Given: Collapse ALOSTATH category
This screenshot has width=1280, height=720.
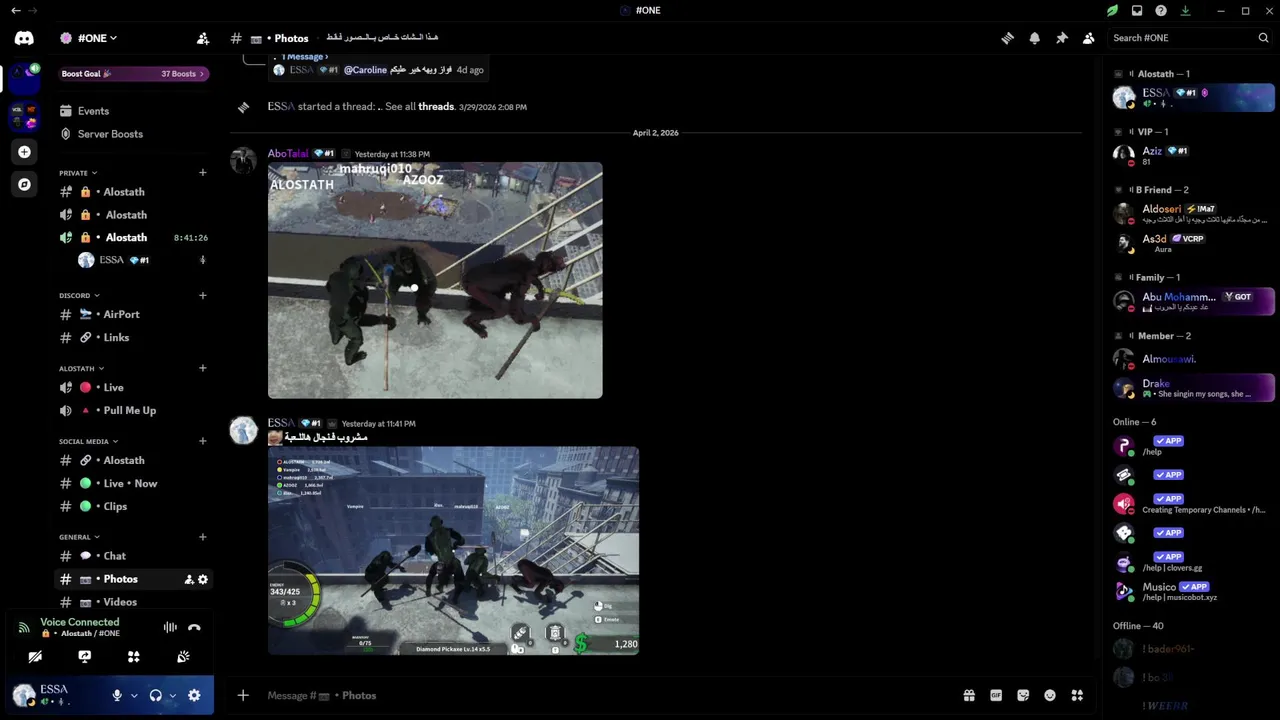Looking at the screenshot, I should 82,368.
